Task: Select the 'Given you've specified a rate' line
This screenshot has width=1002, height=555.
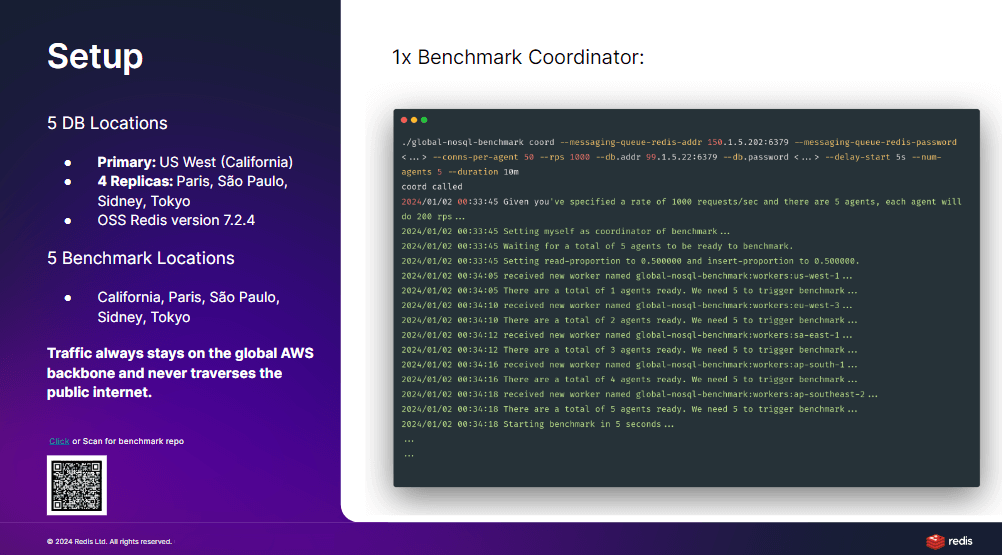Action: 681,202
